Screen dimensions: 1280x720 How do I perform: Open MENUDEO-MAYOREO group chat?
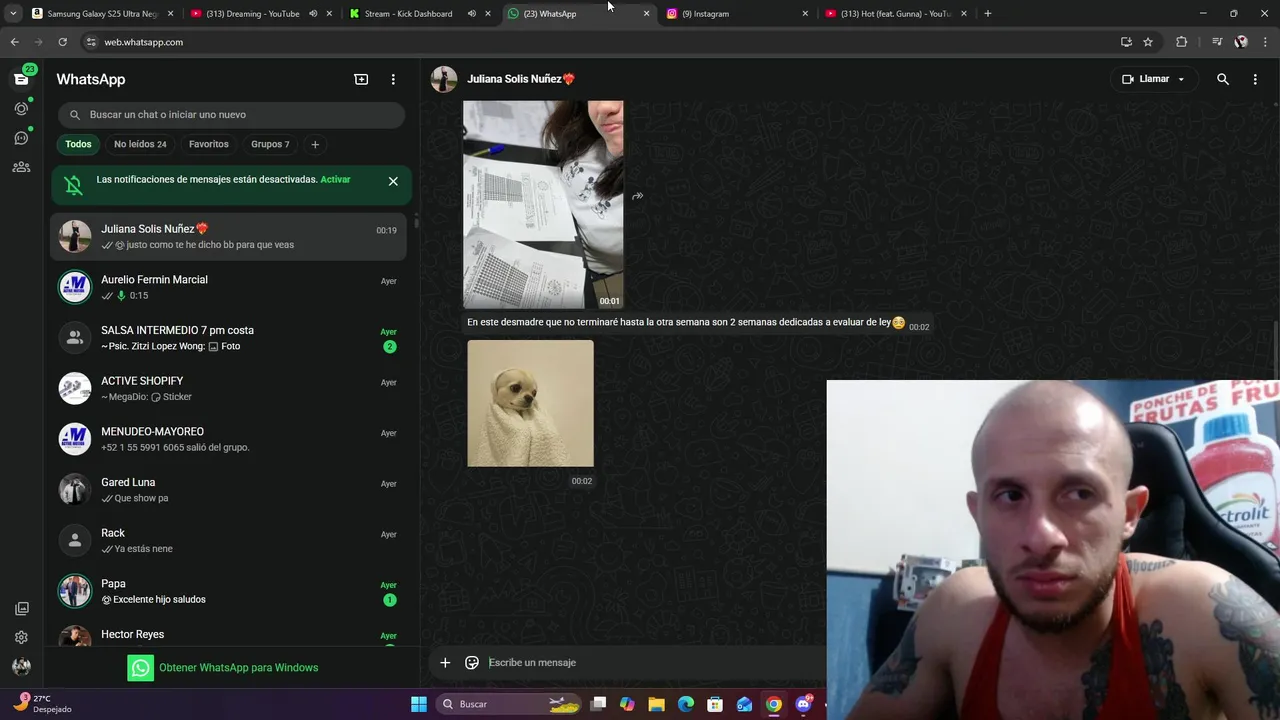(228, 439)
